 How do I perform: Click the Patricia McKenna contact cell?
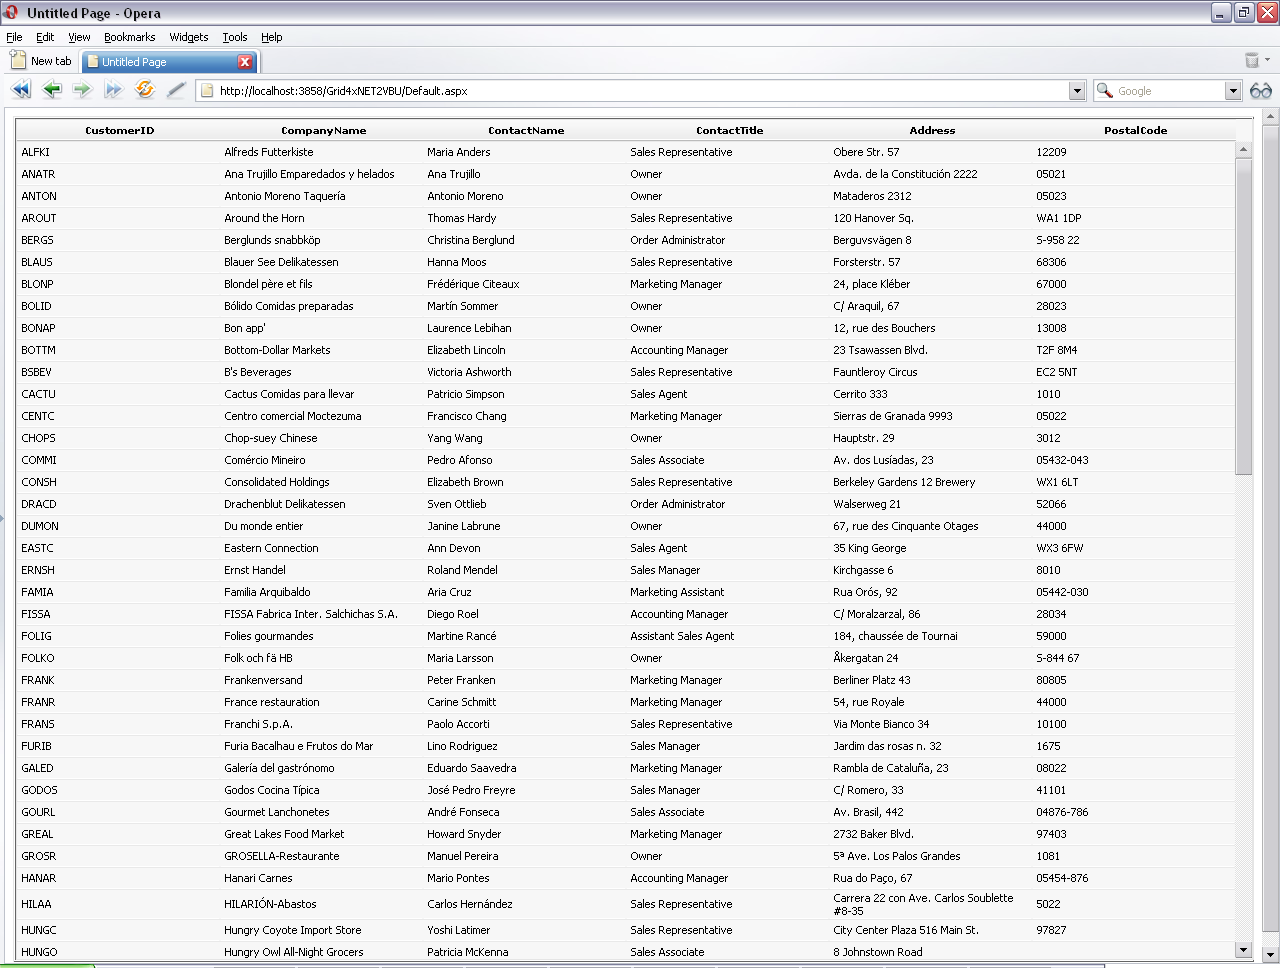(x=467, y=952)
